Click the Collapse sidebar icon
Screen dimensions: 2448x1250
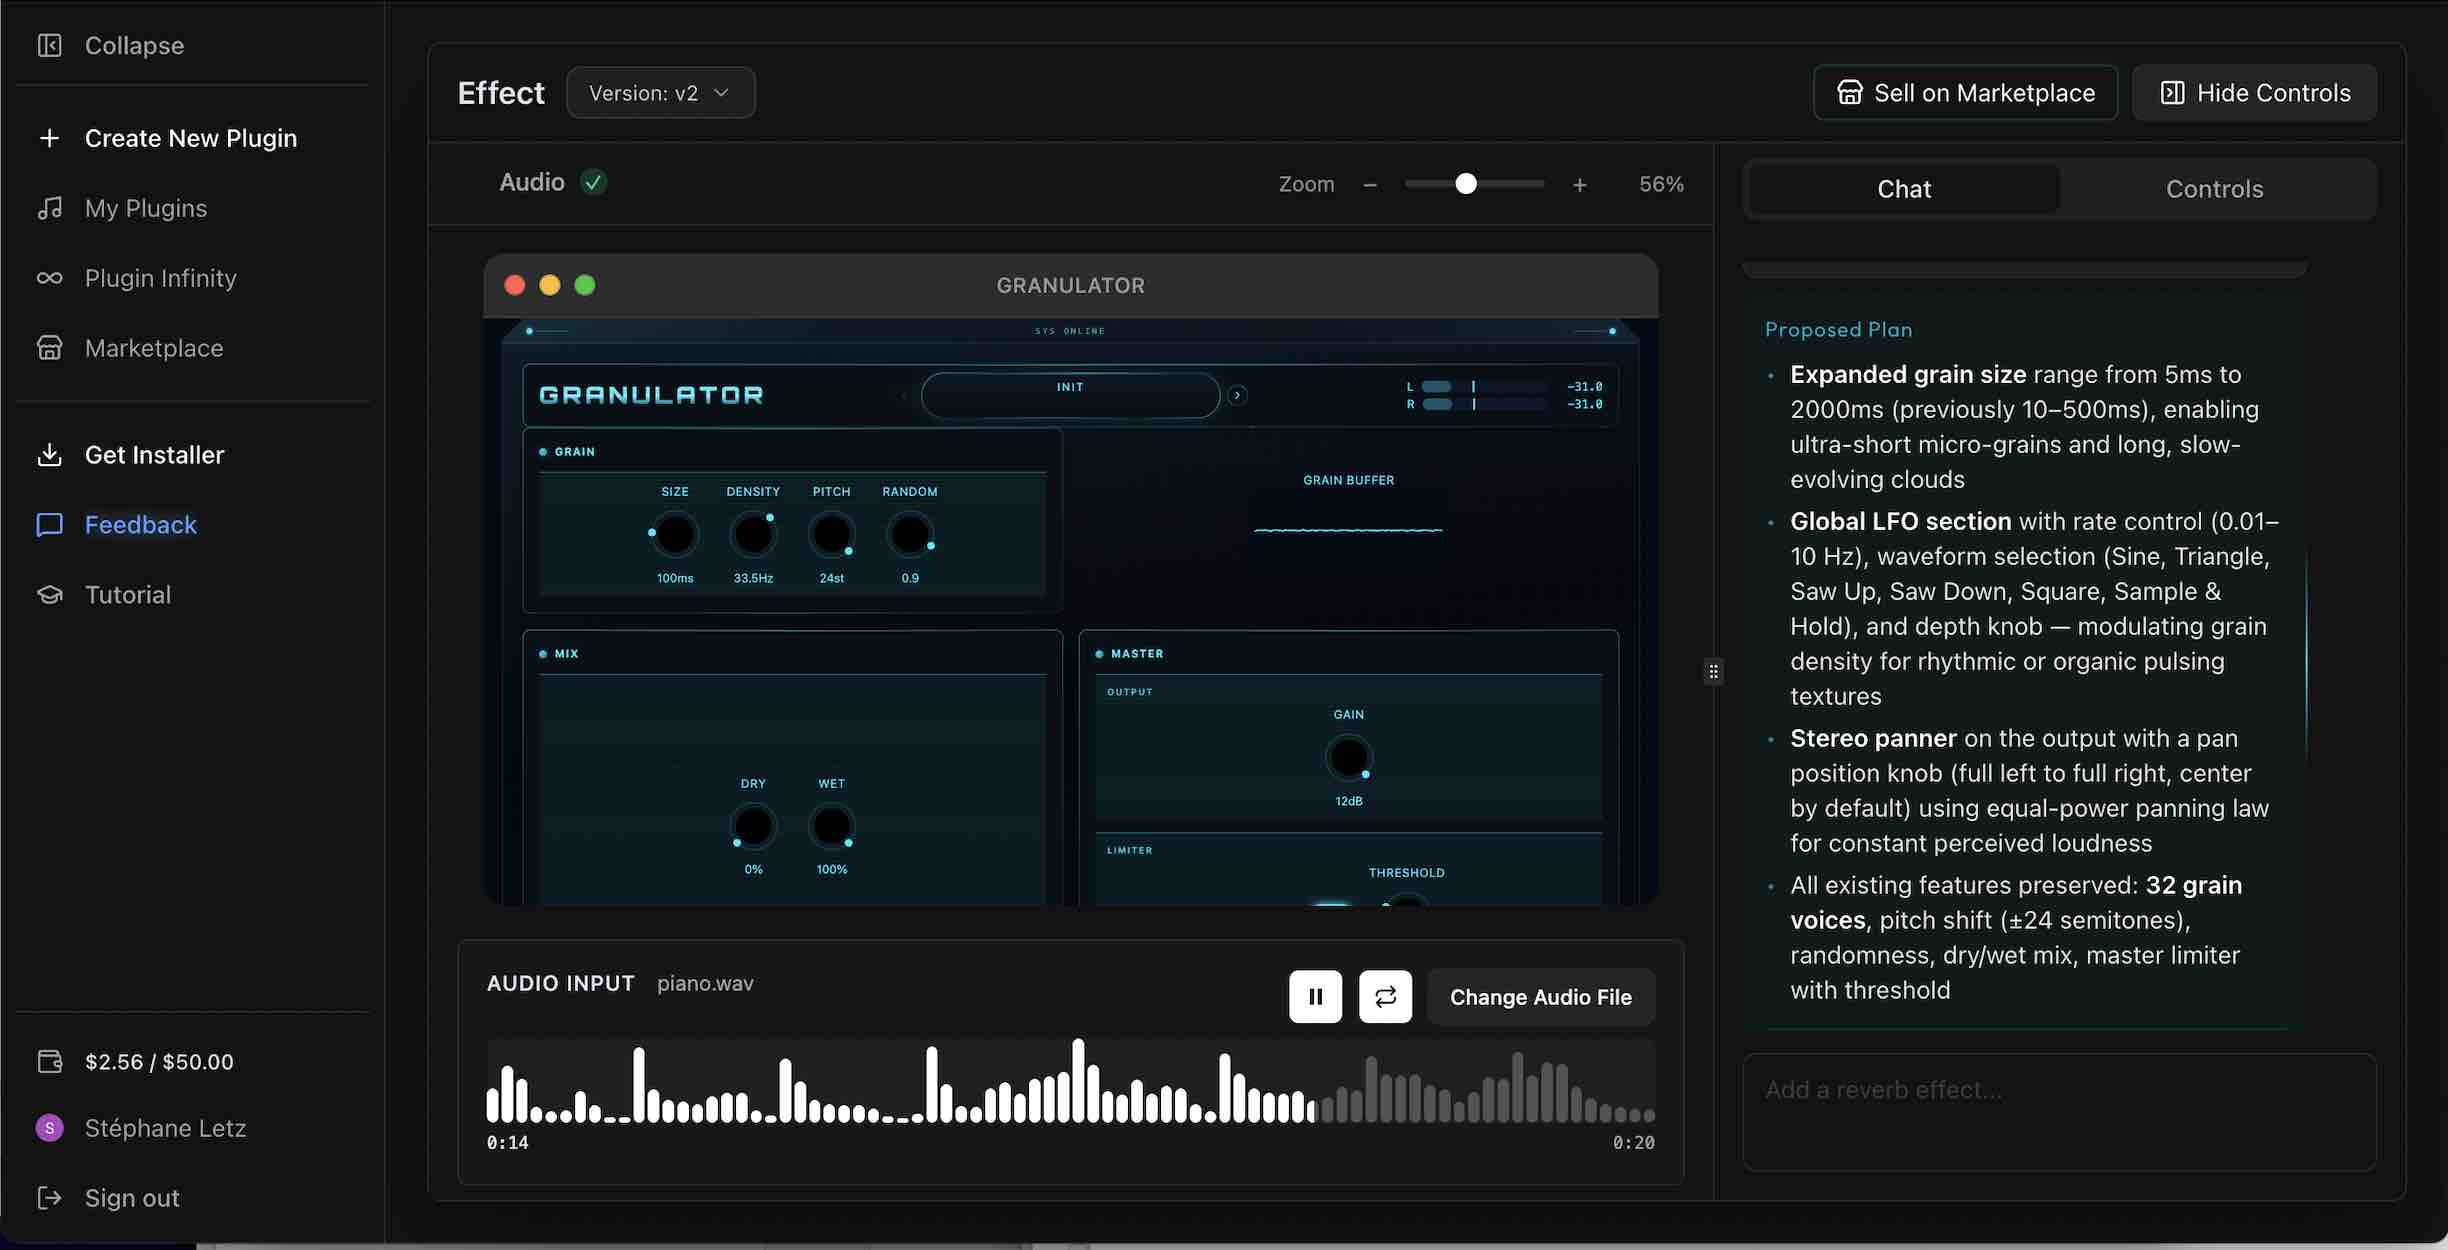(49, 46)
